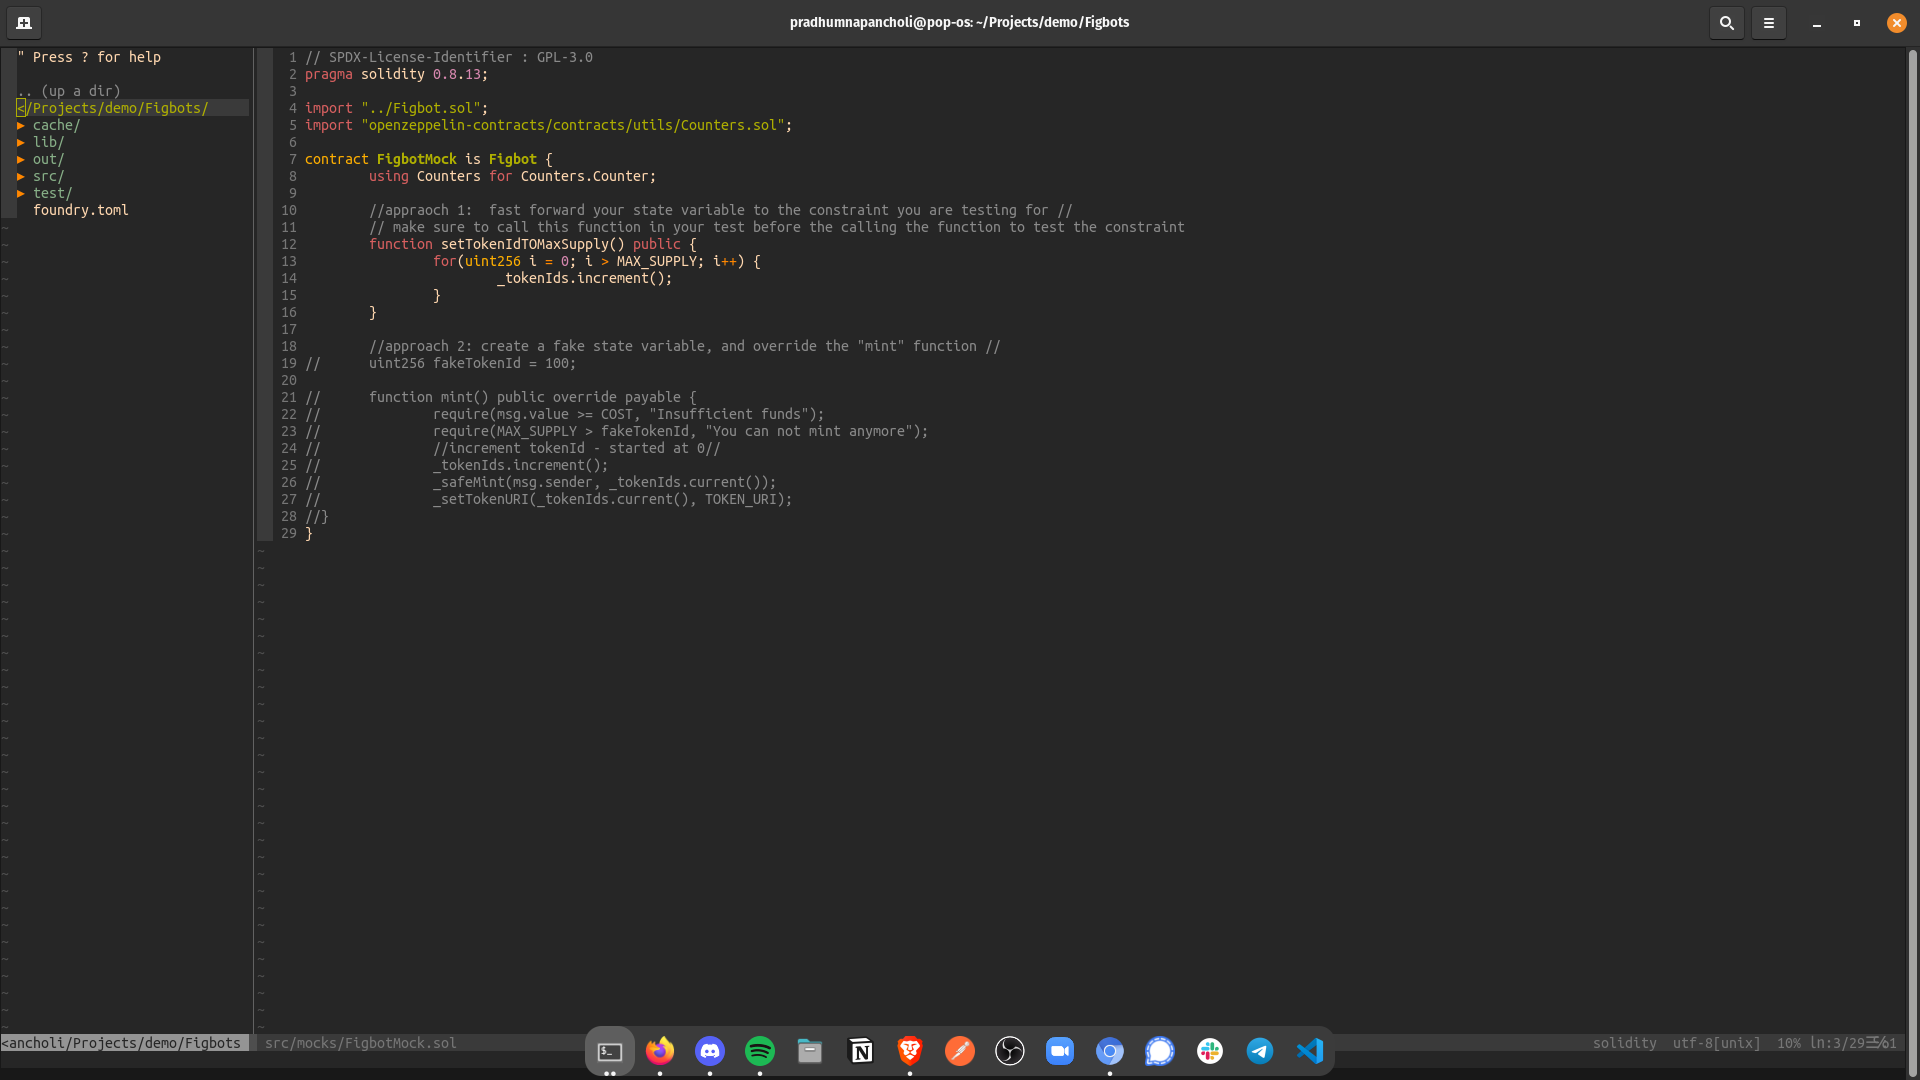This screenshot has width=1920, height=1080.
Task: Click the 'require(msg.value >= COST' line
Action: coord(629,414)
